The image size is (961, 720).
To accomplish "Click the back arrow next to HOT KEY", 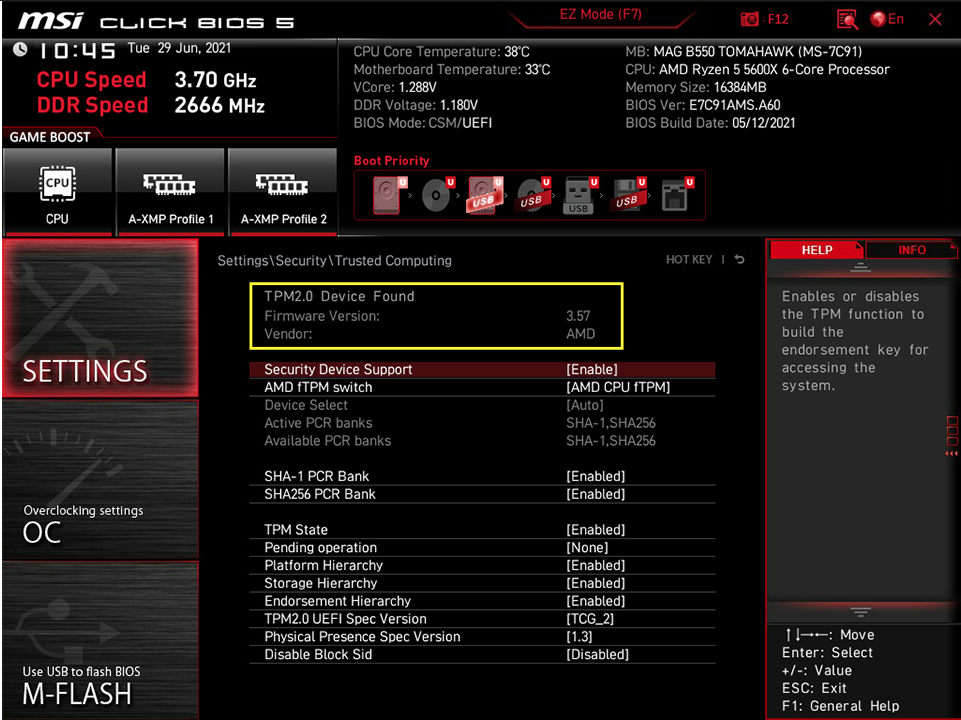I will pos(740,259).
